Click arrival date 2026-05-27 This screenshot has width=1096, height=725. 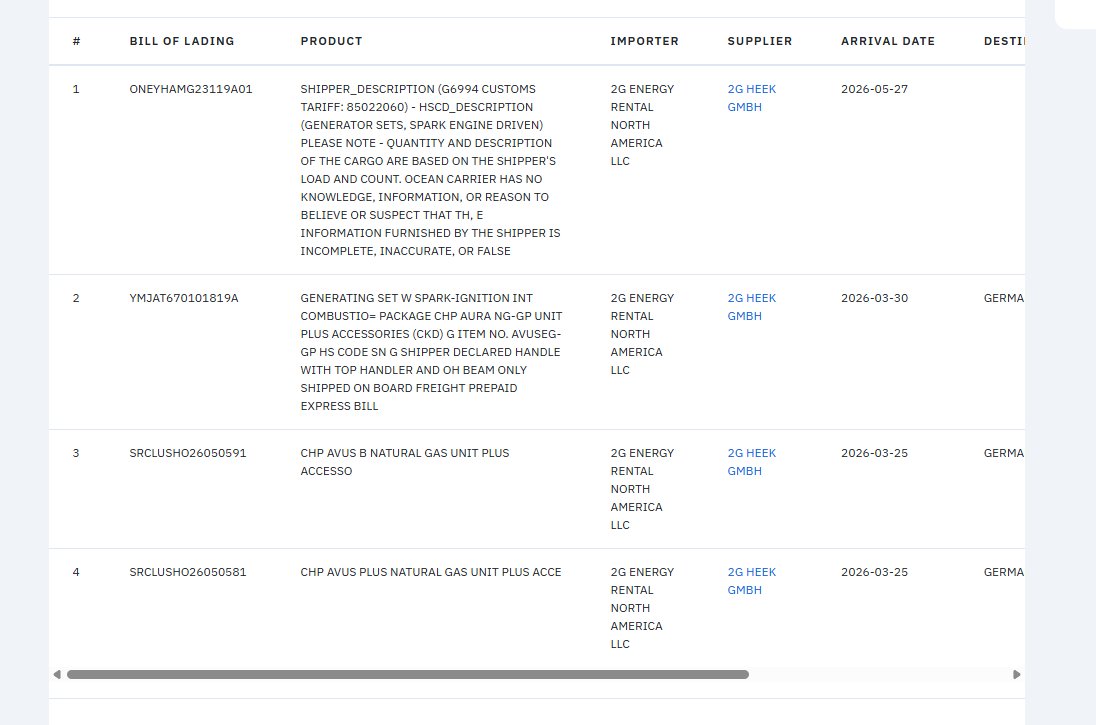click(x=874, y=89)
